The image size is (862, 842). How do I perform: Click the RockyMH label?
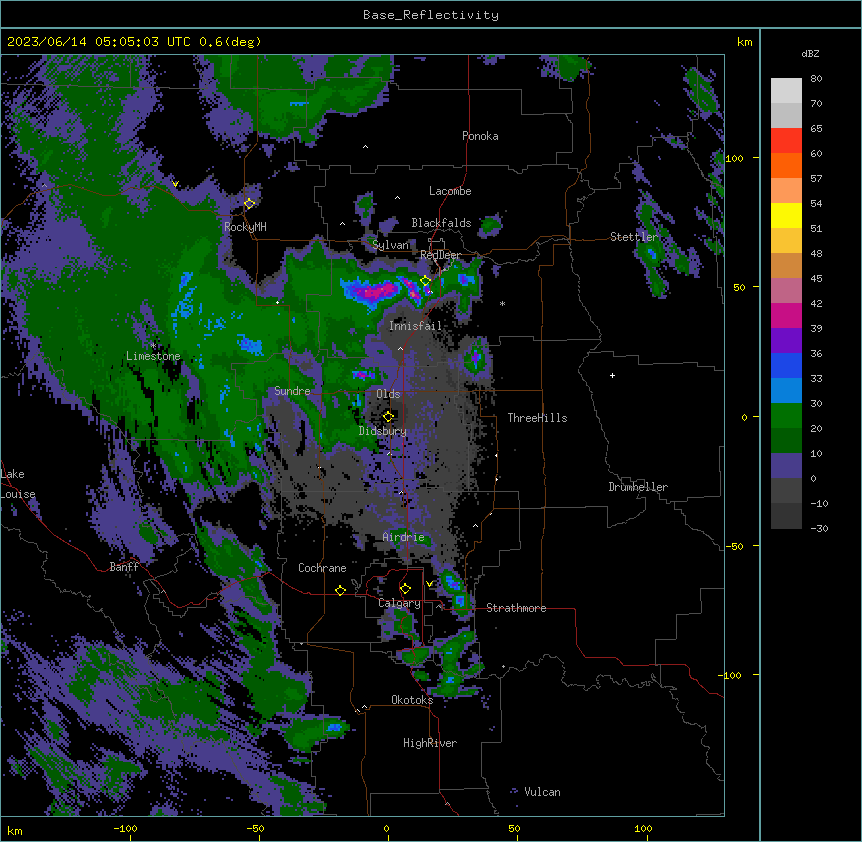pos(245,226)
